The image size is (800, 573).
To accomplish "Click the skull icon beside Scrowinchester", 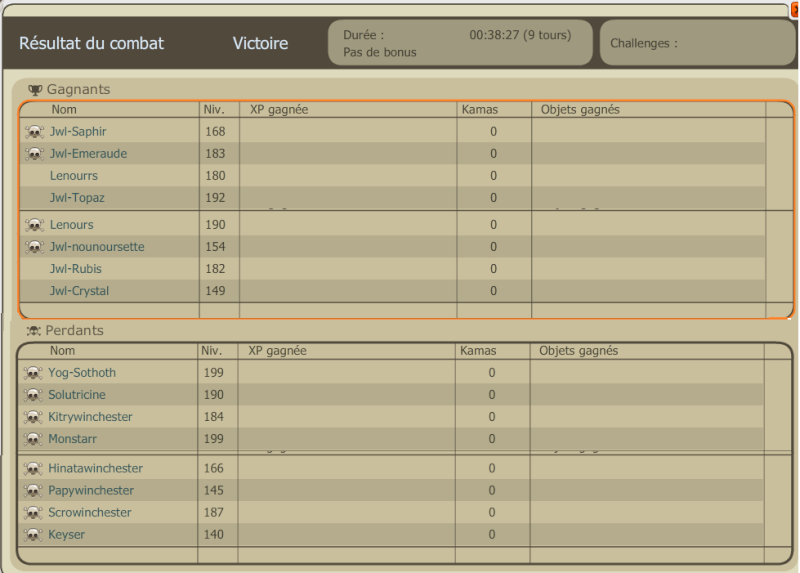I will tap(33, 513).
